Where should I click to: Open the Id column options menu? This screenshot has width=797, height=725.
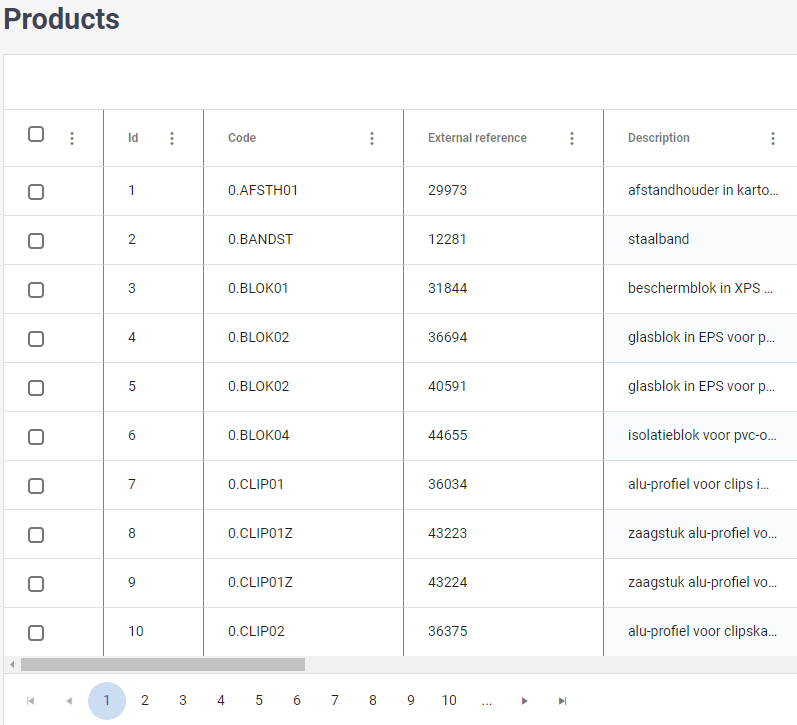[x=172, y=139]
